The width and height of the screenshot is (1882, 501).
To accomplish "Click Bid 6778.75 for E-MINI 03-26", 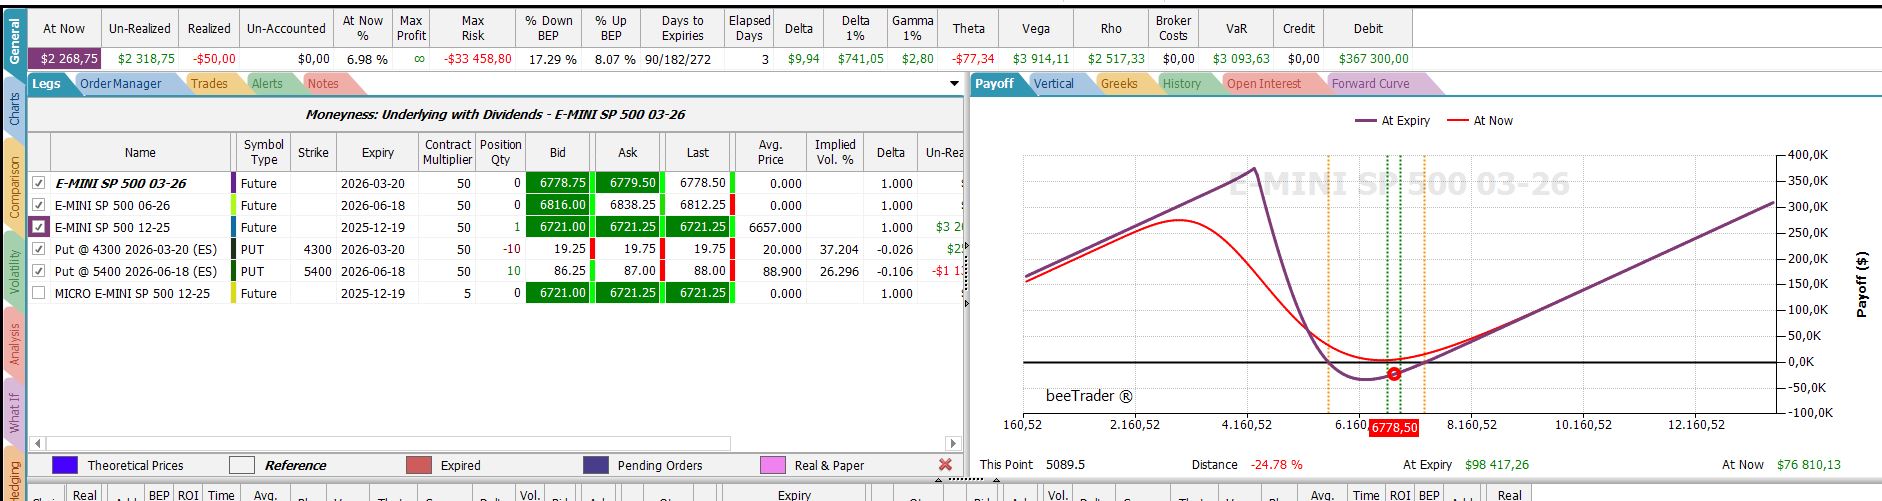I will point(558,183).
